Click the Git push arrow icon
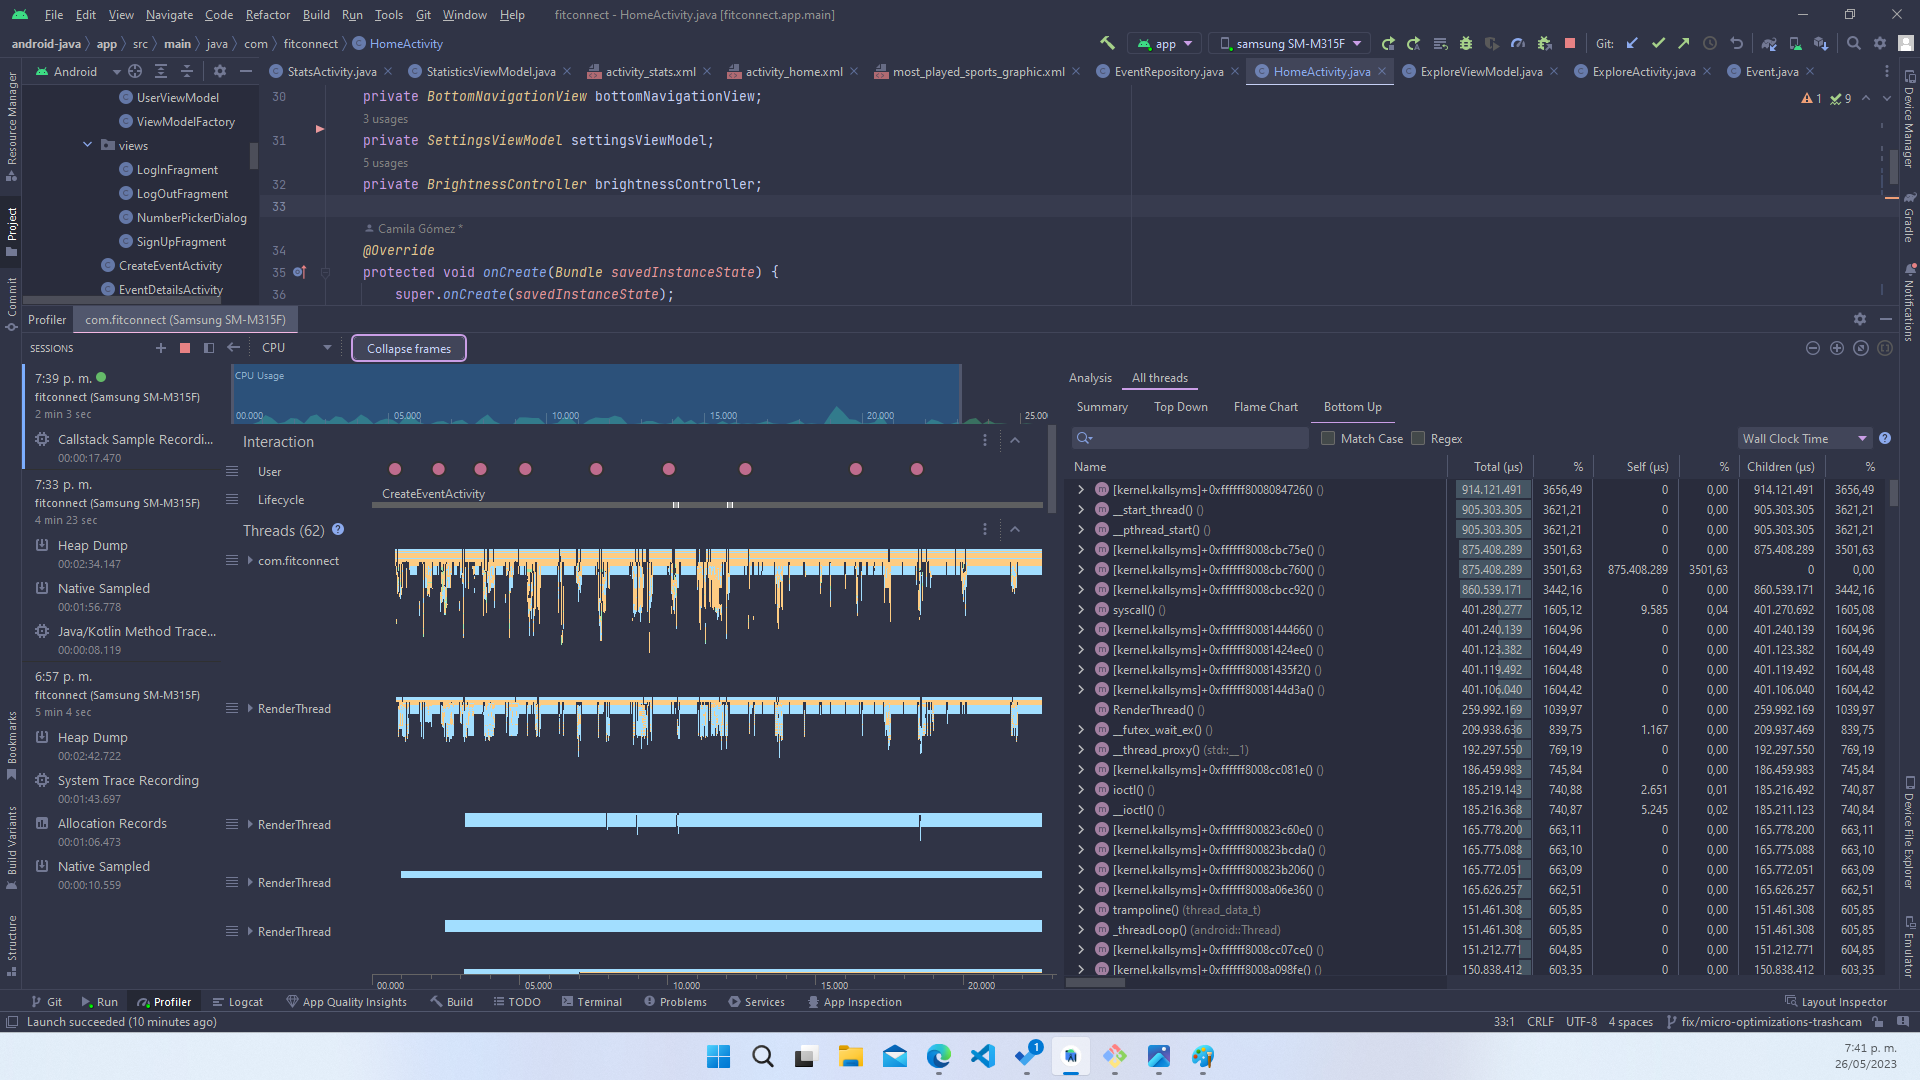The width and height of the screenshot is (1920, 1080). tap(1684, 43)
